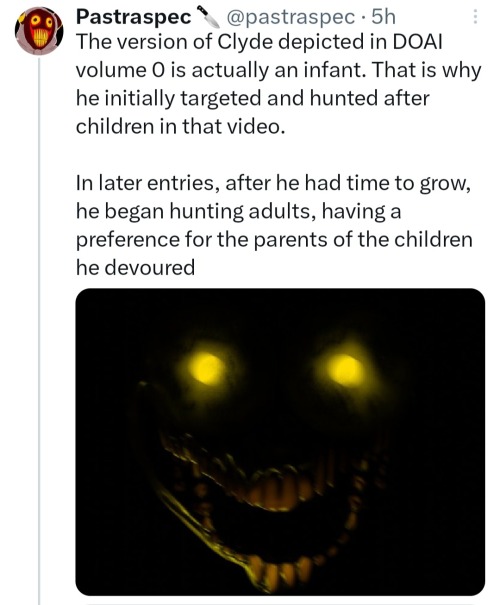The width and height of the screenshot is (500, 605).
Task: Click the left glowing yellow eye in the image
Action: pyautogui.click(x=208, y=368)
